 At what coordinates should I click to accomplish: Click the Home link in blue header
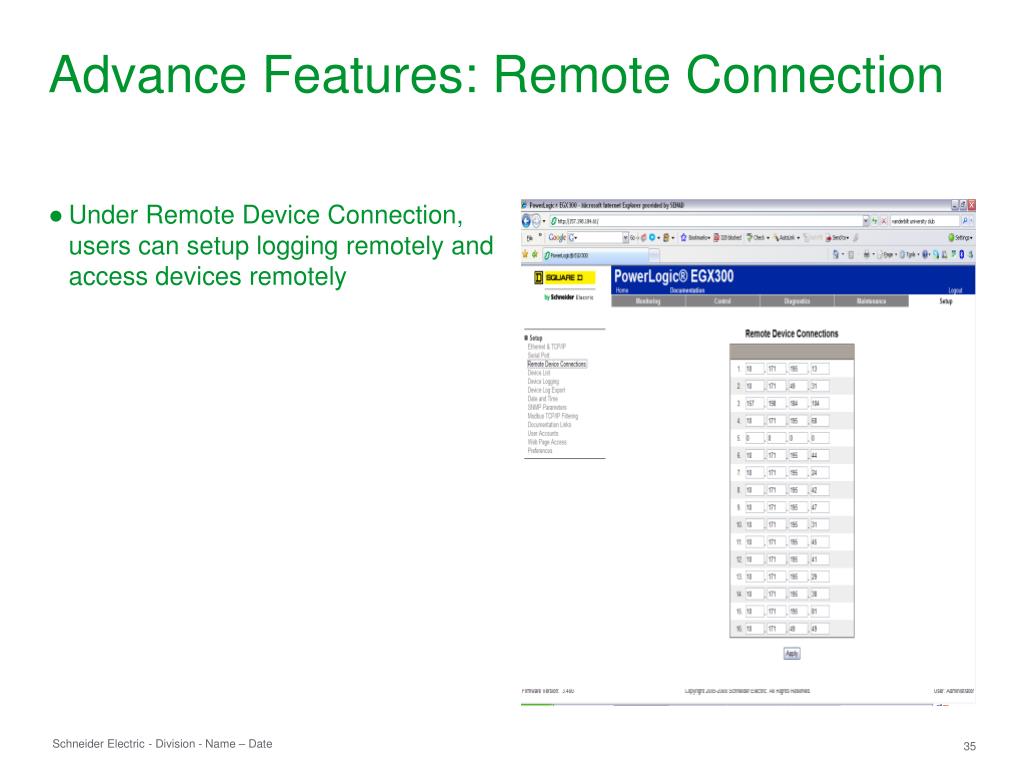coord(622,291)
